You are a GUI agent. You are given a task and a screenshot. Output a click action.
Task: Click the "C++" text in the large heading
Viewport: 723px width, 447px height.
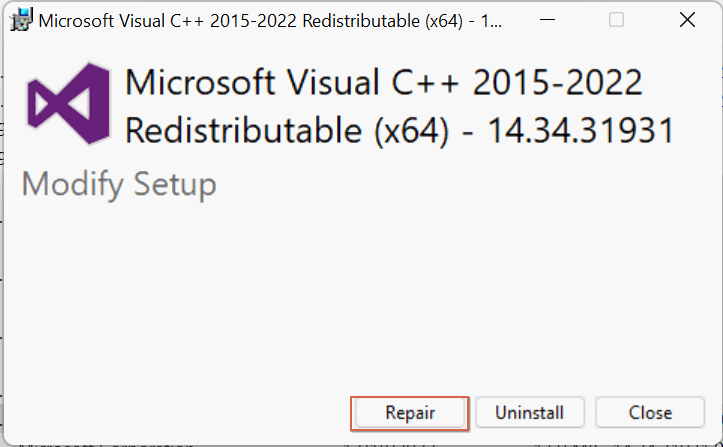pyautogui.click(x=425, y=83)
